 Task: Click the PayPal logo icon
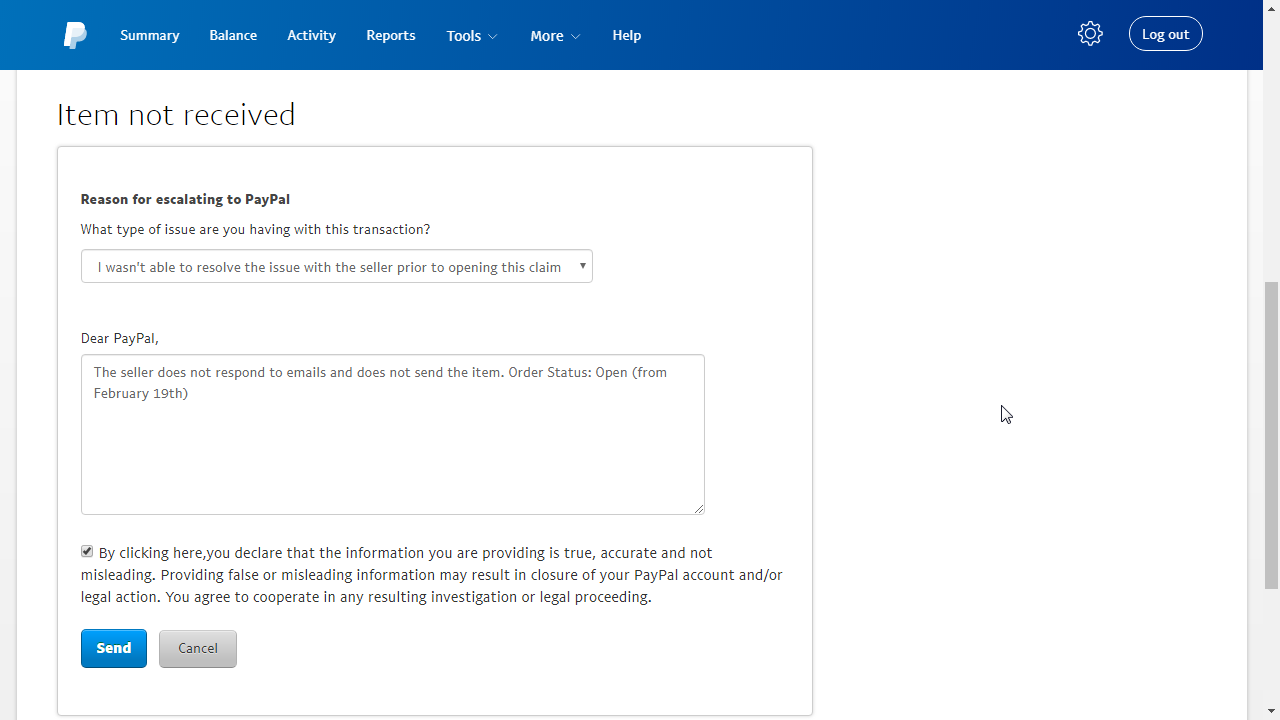click(75, 35)
